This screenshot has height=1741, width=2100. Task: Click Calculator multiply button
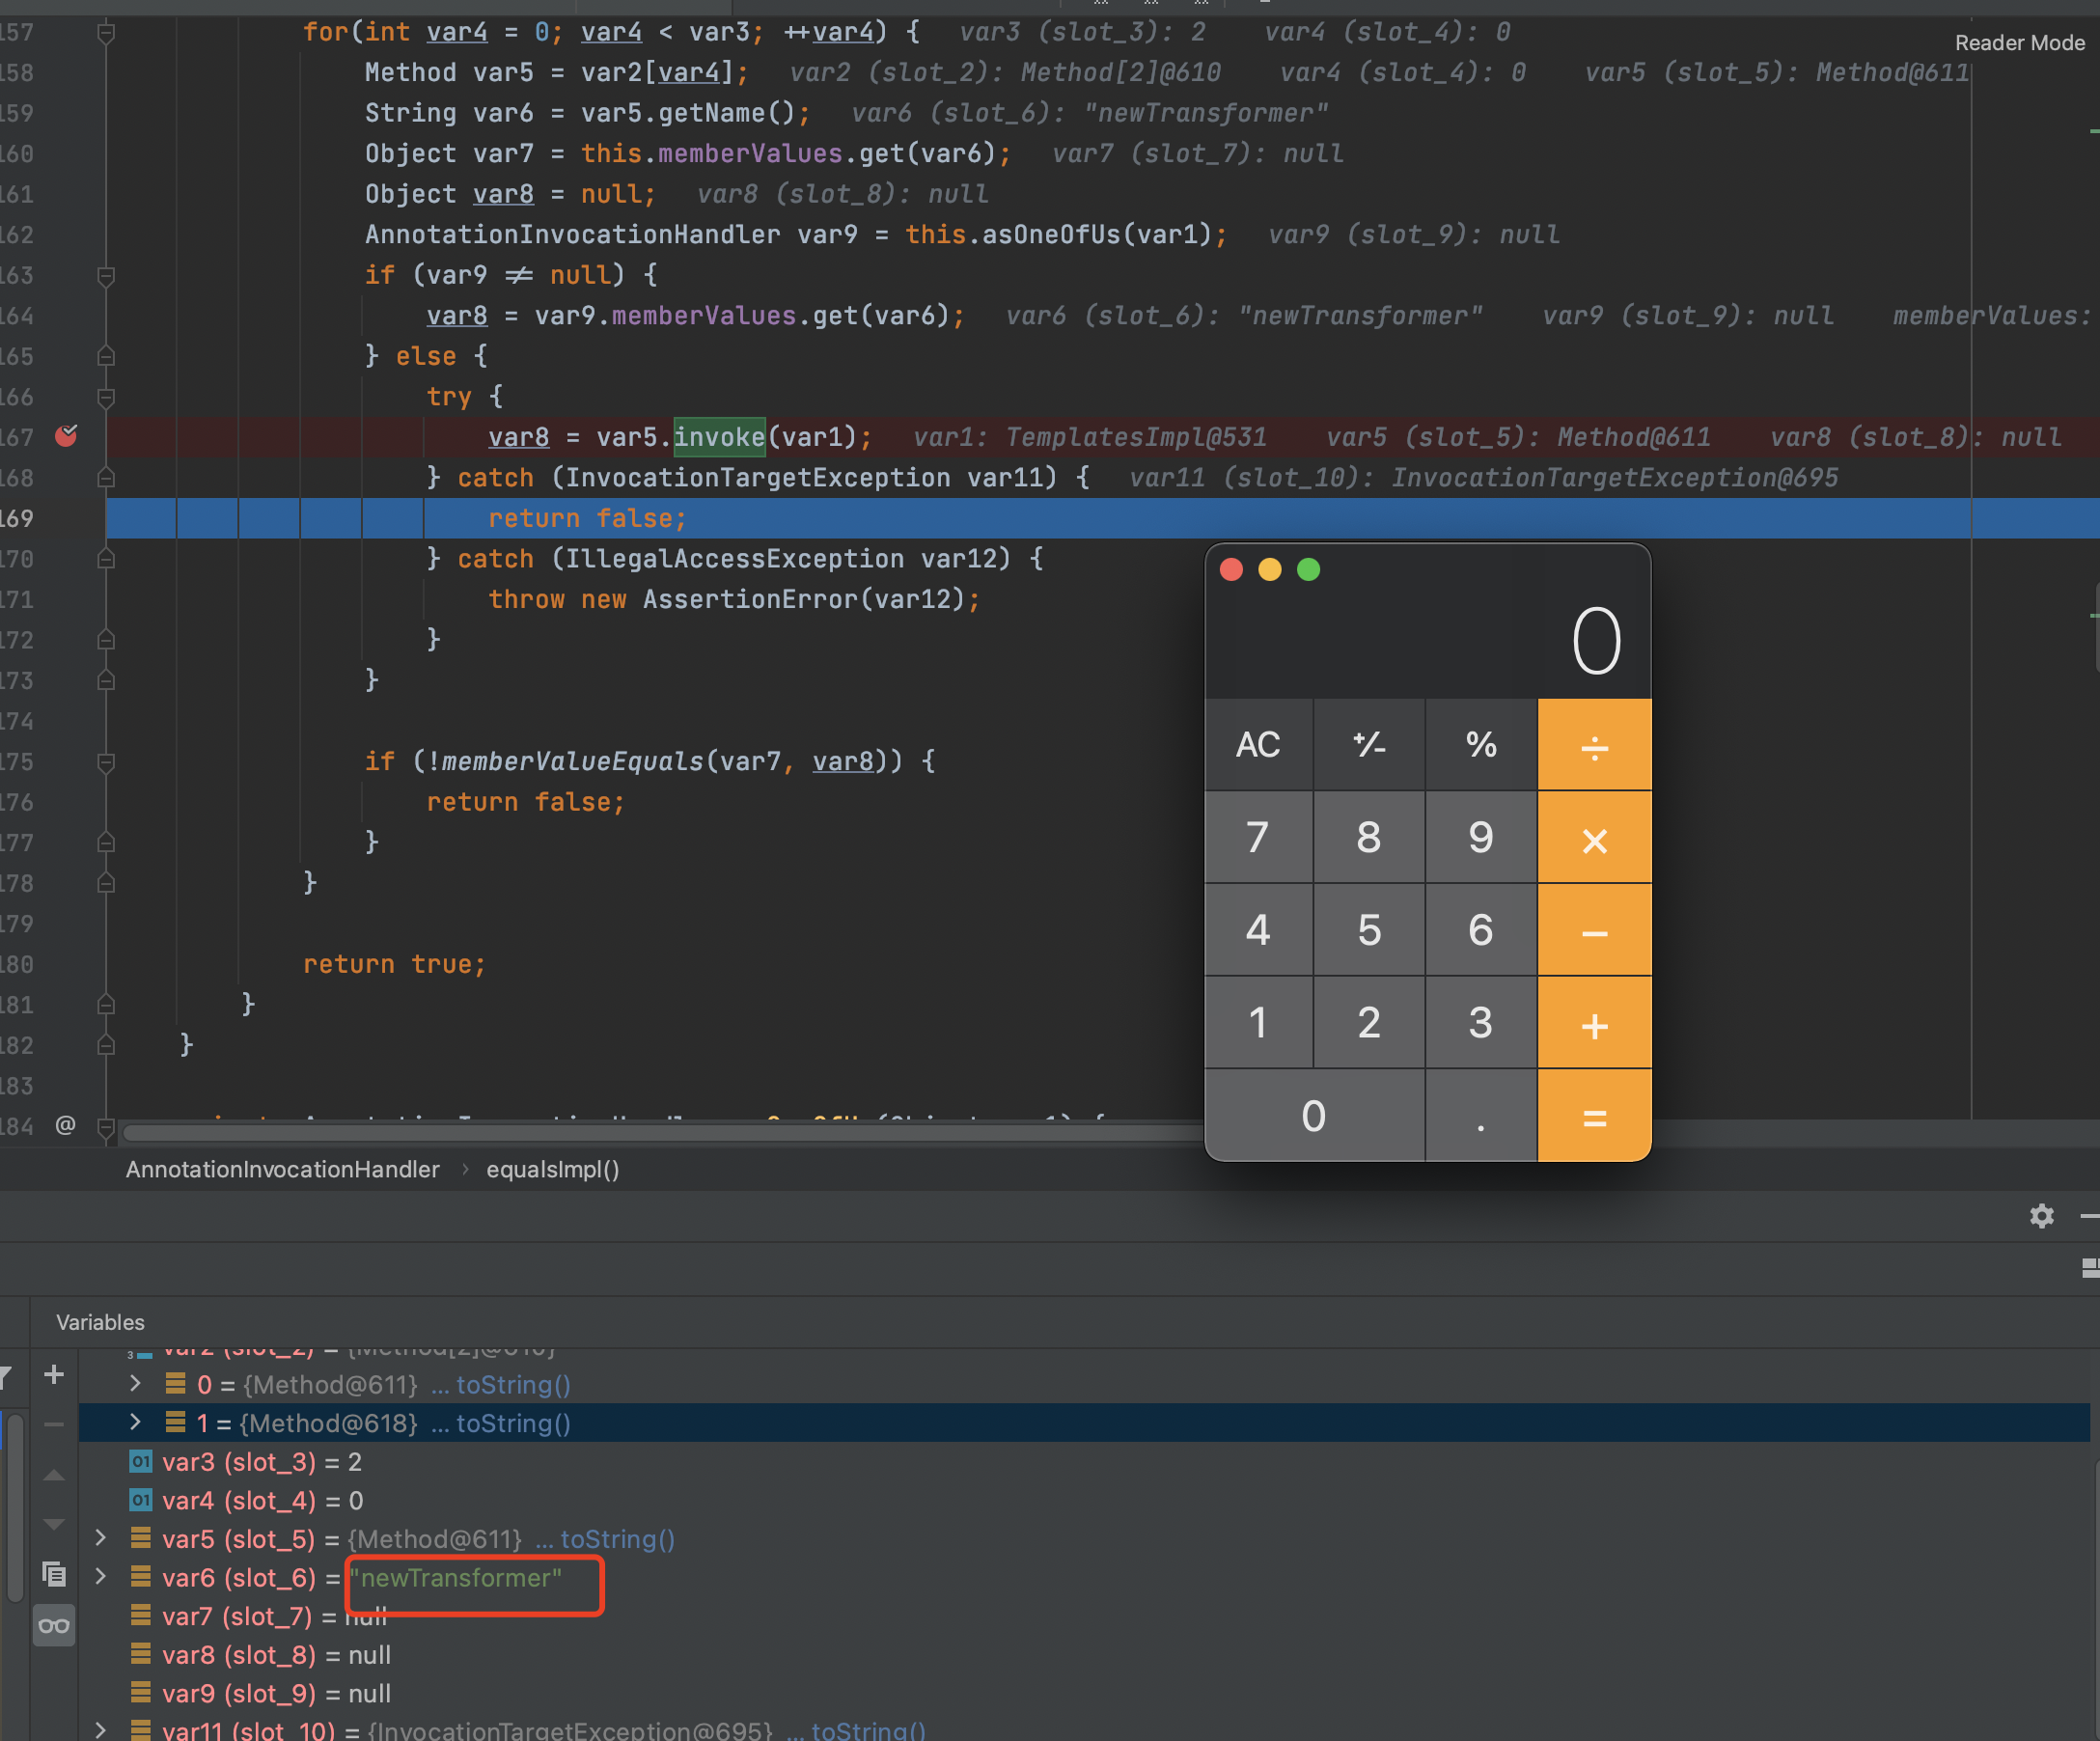tap(1594, 838)
